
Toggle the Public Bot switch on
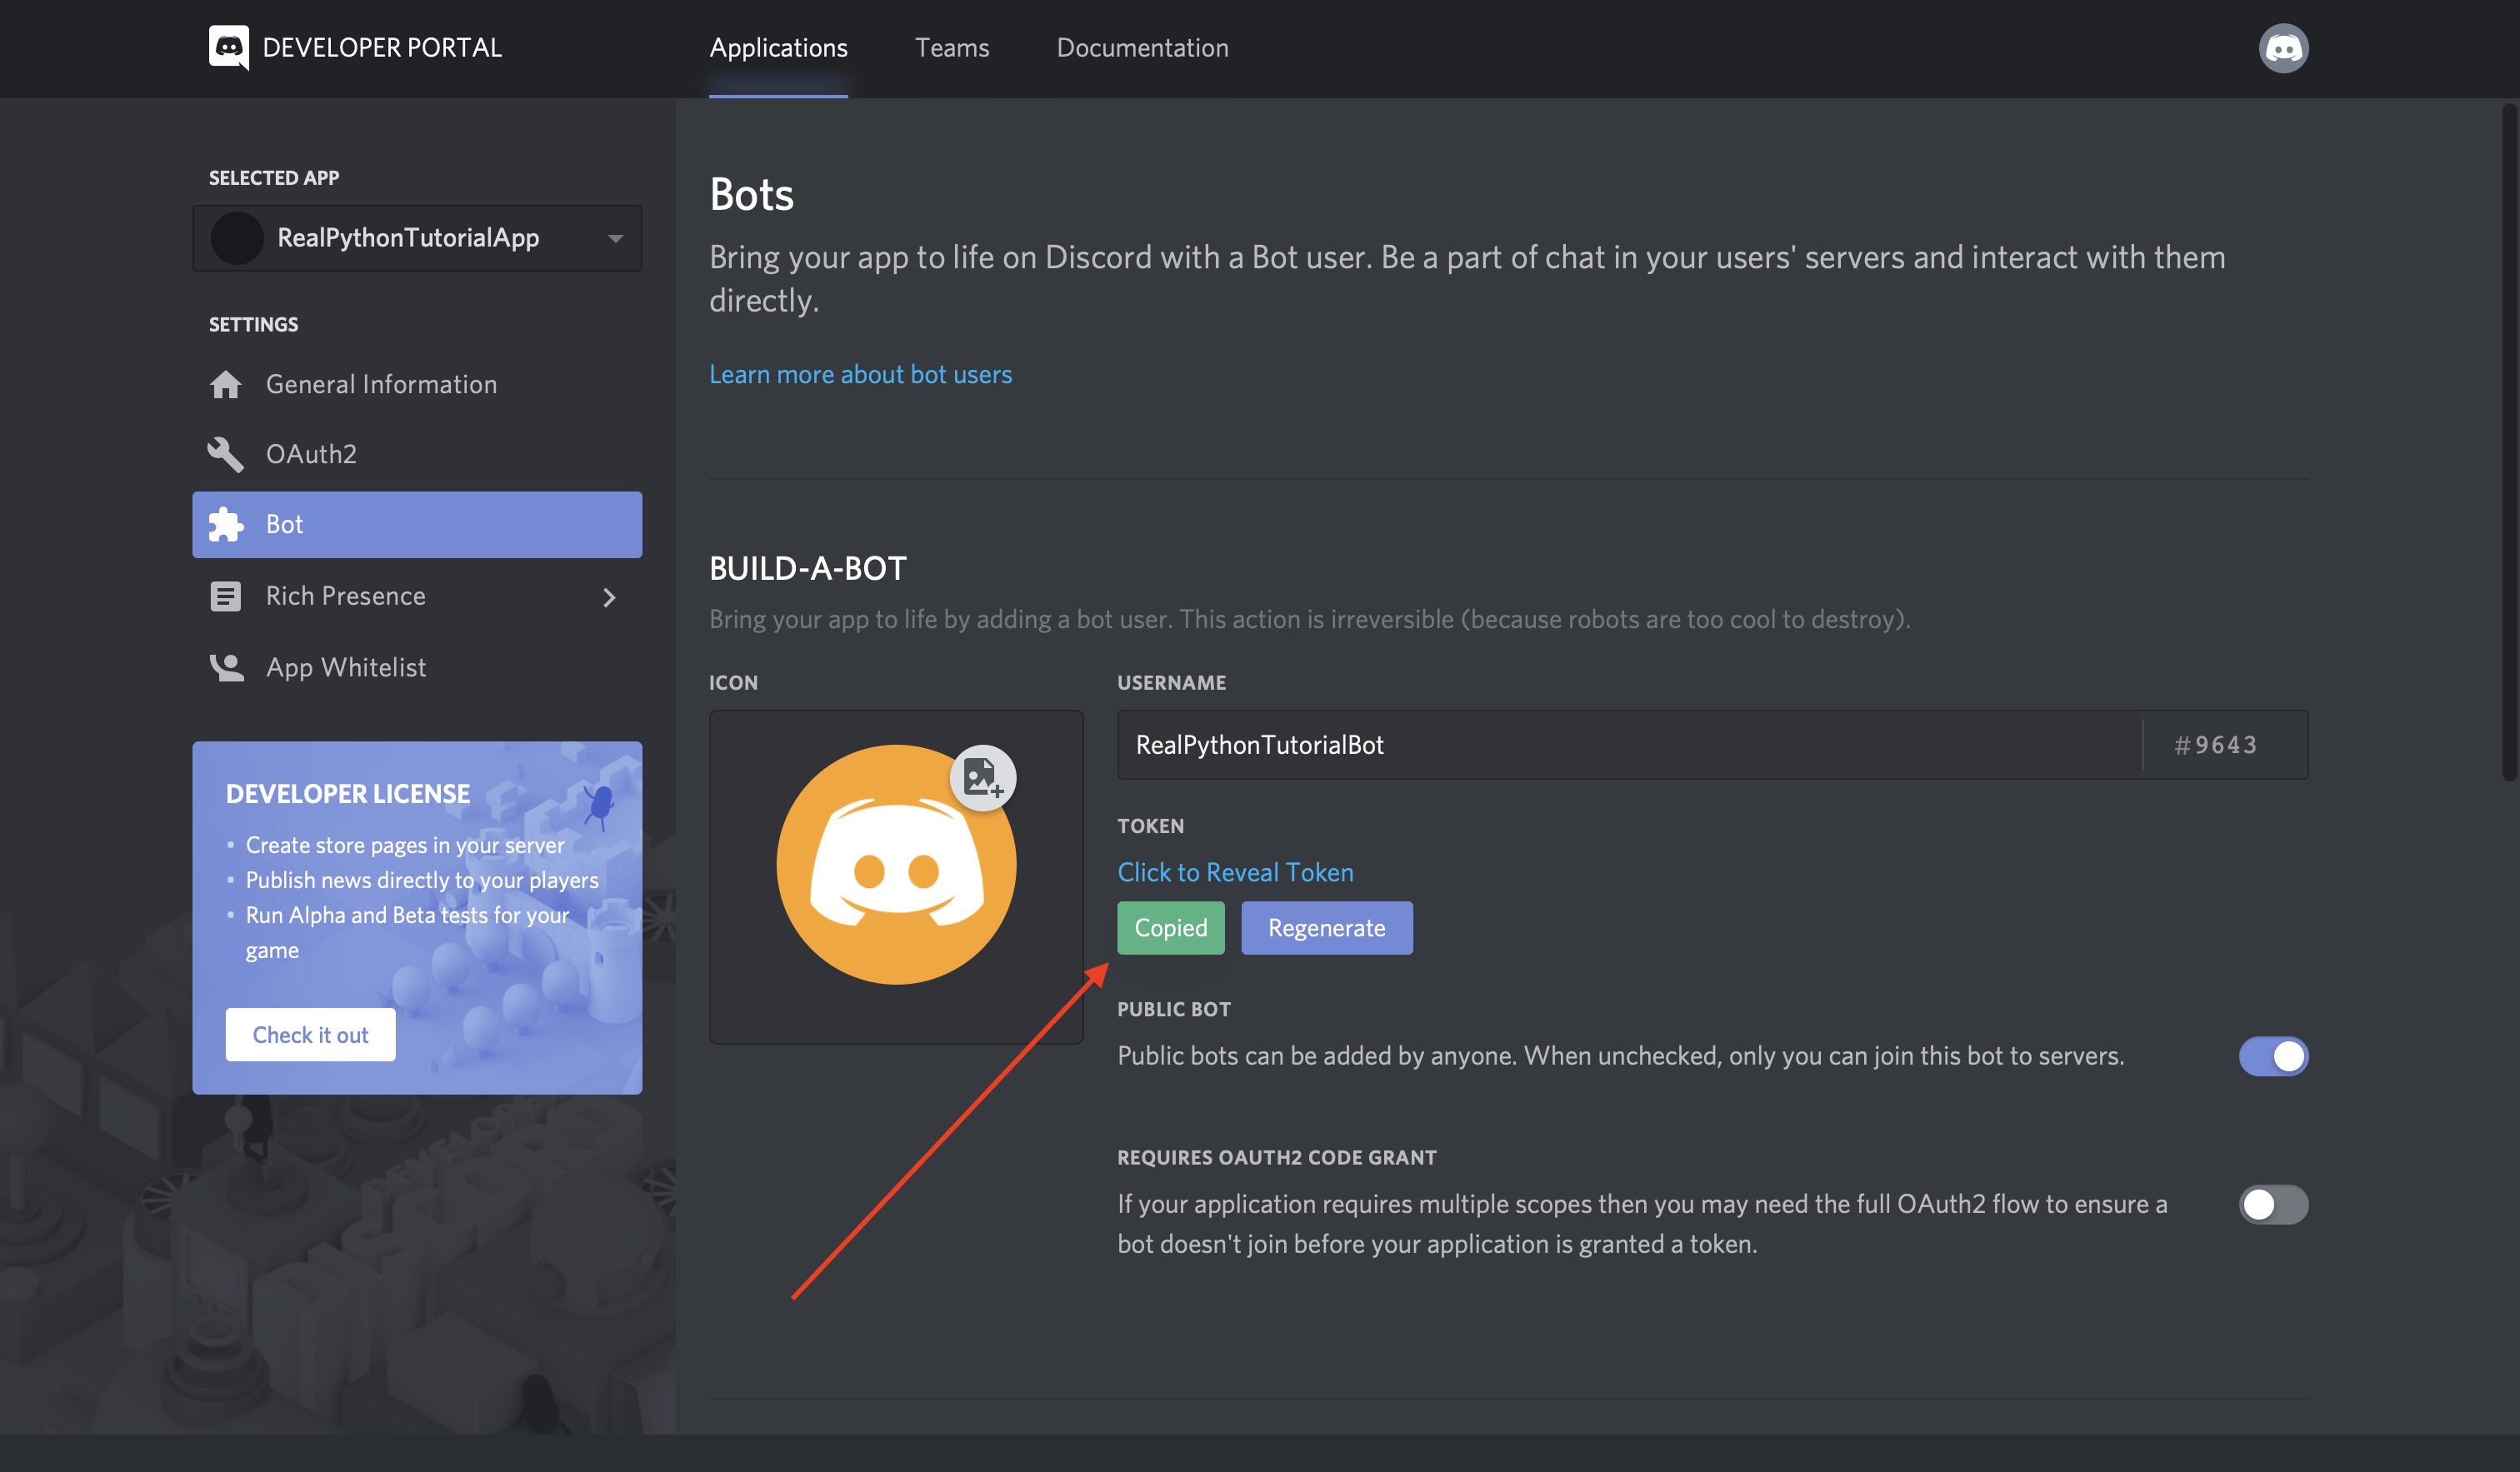click(x=2275, y=1055)
